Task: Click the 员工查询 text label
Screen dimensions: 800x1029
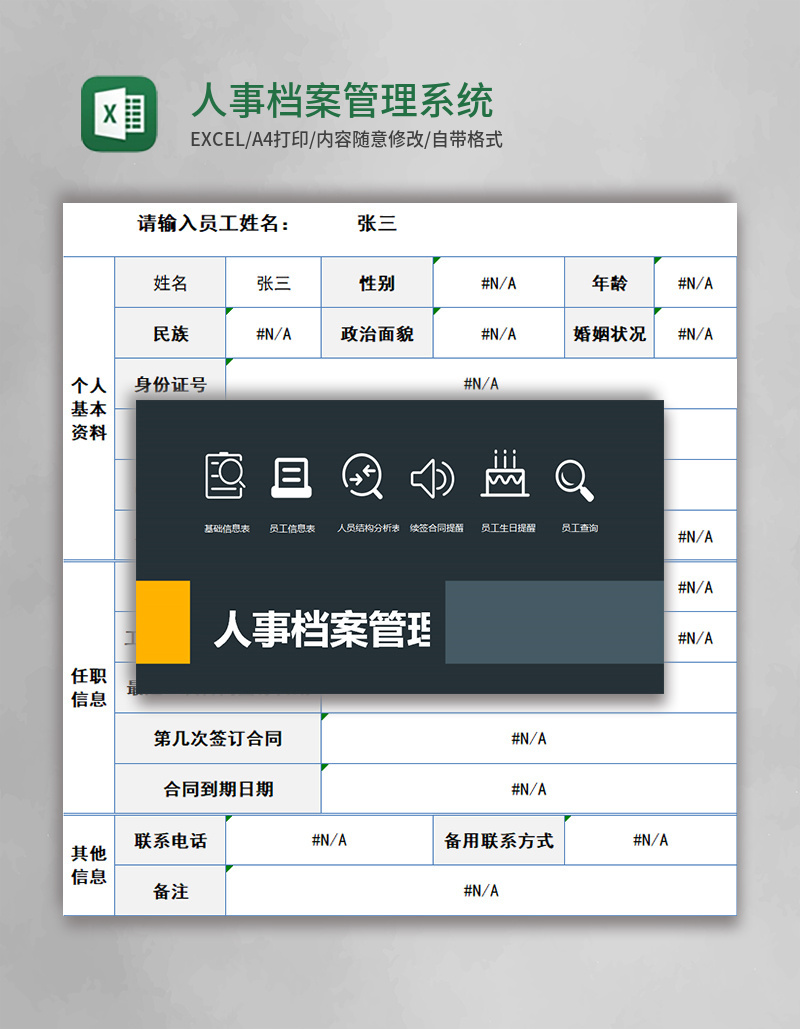Action: (578, 527)
